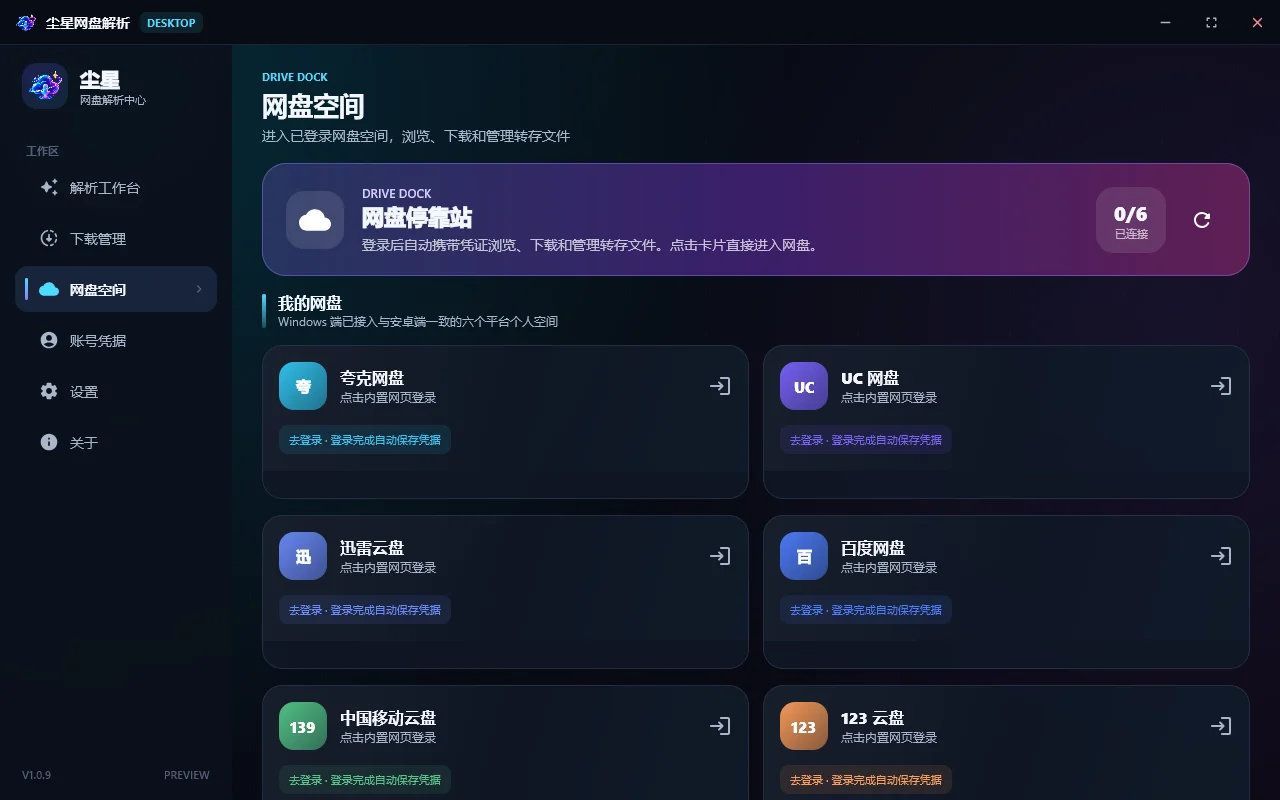
Task: Switch to 下载管理 page
Action: coord(116,238)
